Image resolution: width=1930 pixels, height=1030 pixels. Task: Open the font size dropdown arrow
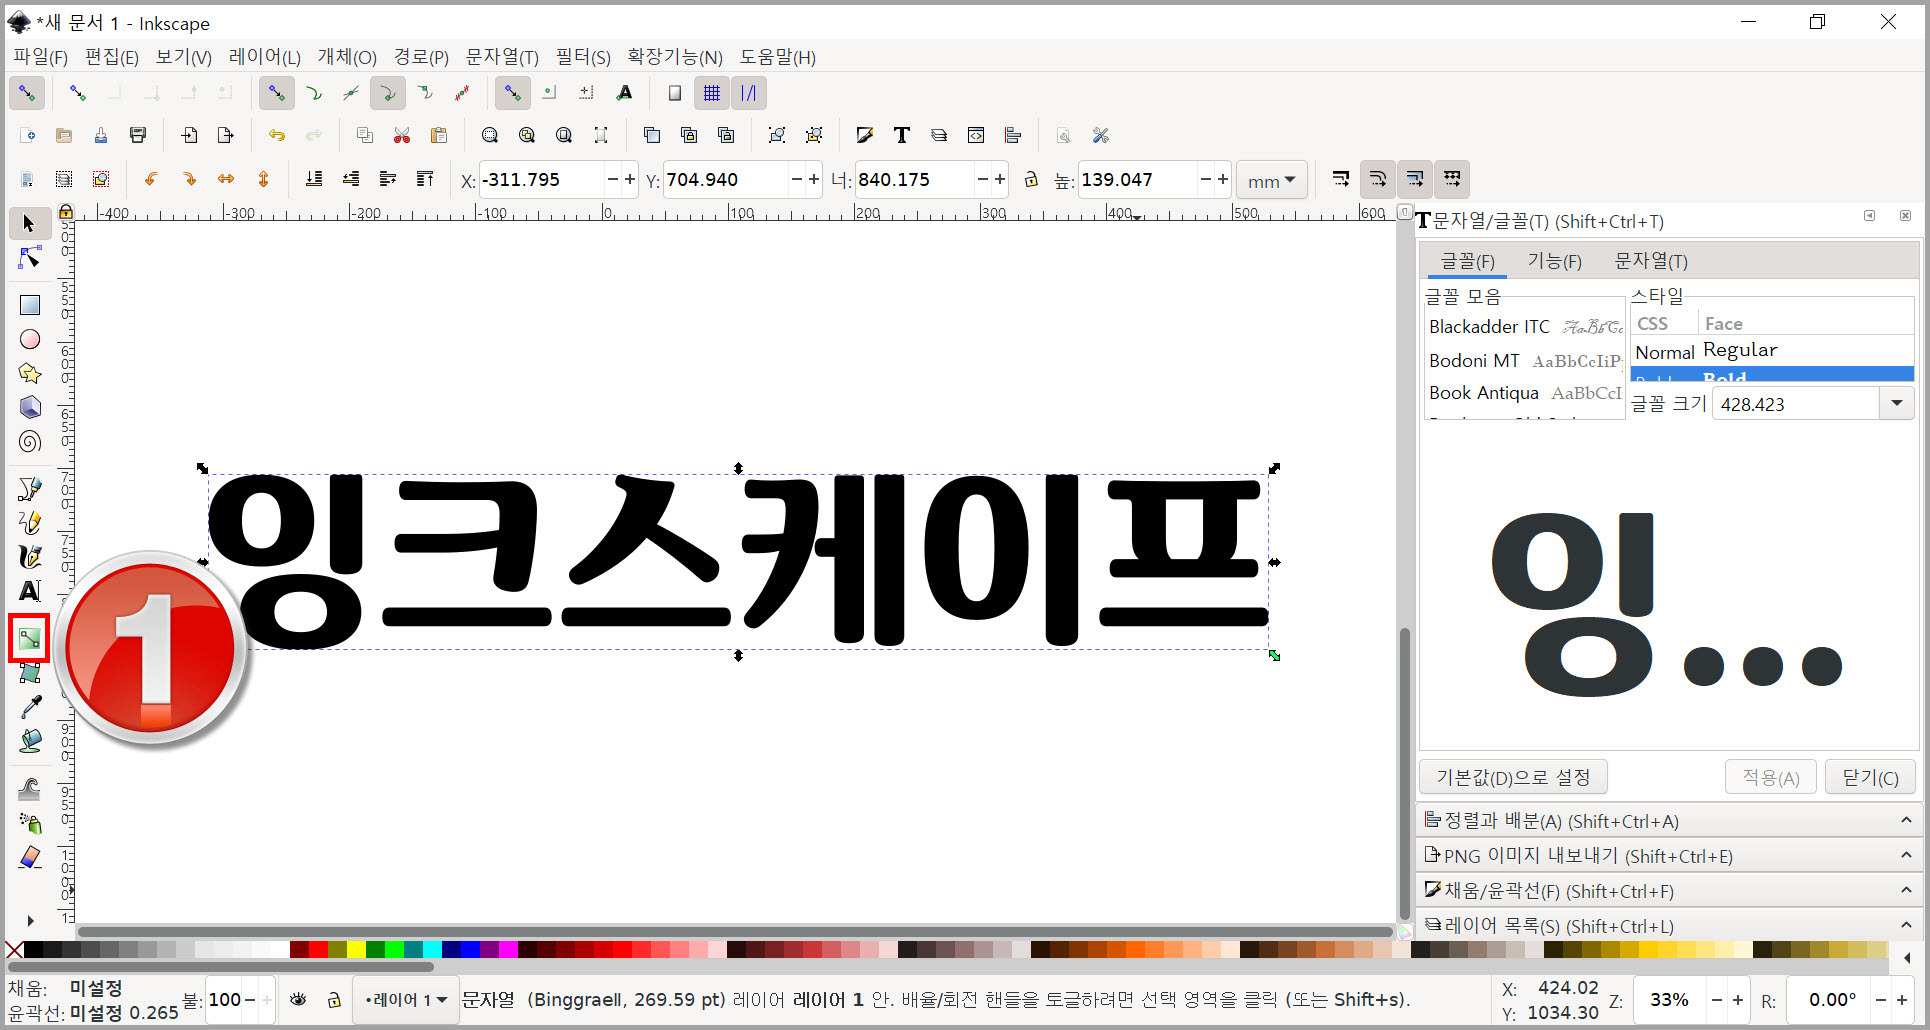coord(1896,404)
